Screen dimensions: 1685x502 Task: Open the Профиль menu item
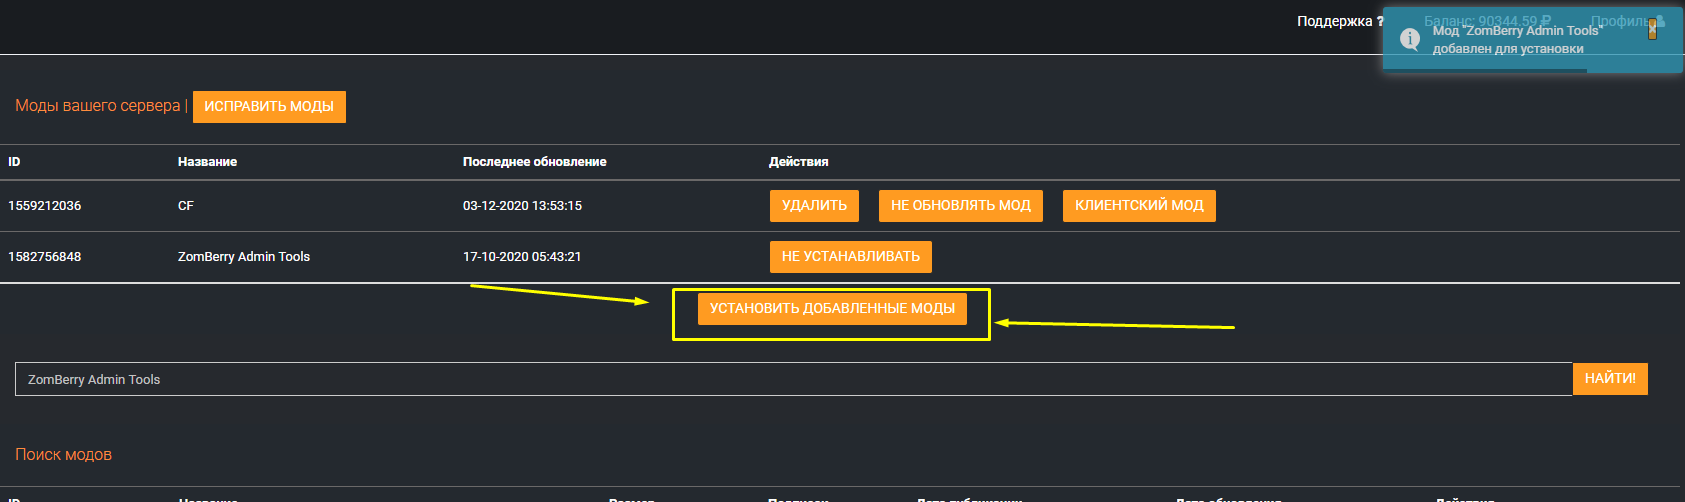point(1620,21)
